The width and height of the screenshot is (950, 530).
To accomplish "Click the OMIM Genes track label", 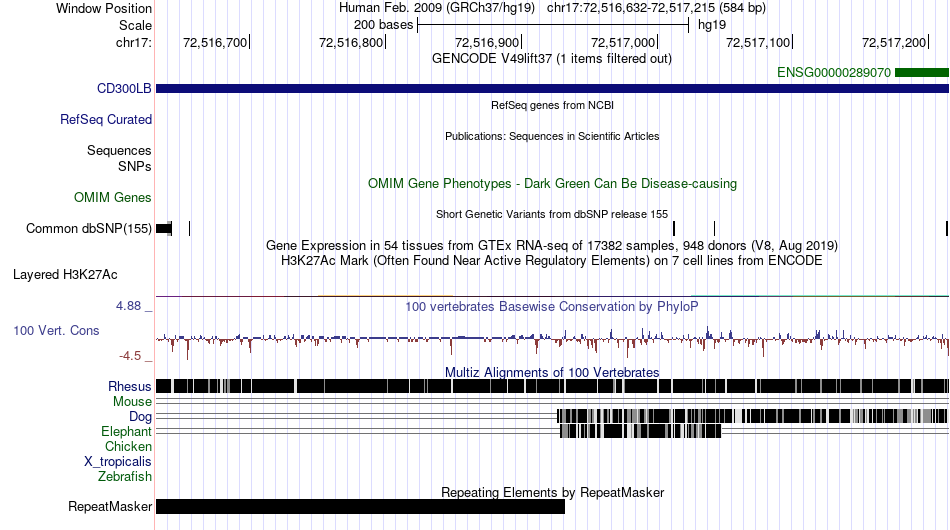I will click(113, 197).
